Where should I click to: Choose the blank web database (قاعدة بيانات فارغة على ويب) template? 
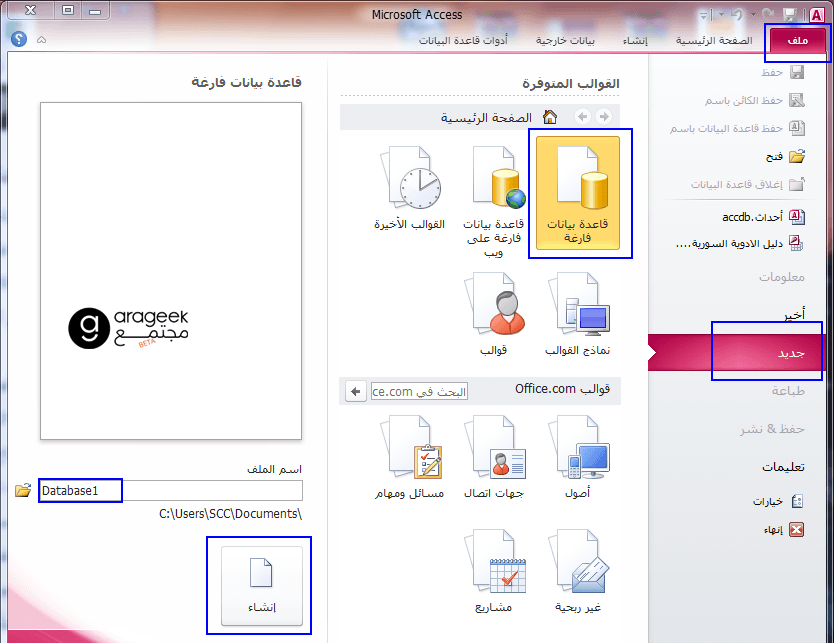tap(494, 202)
